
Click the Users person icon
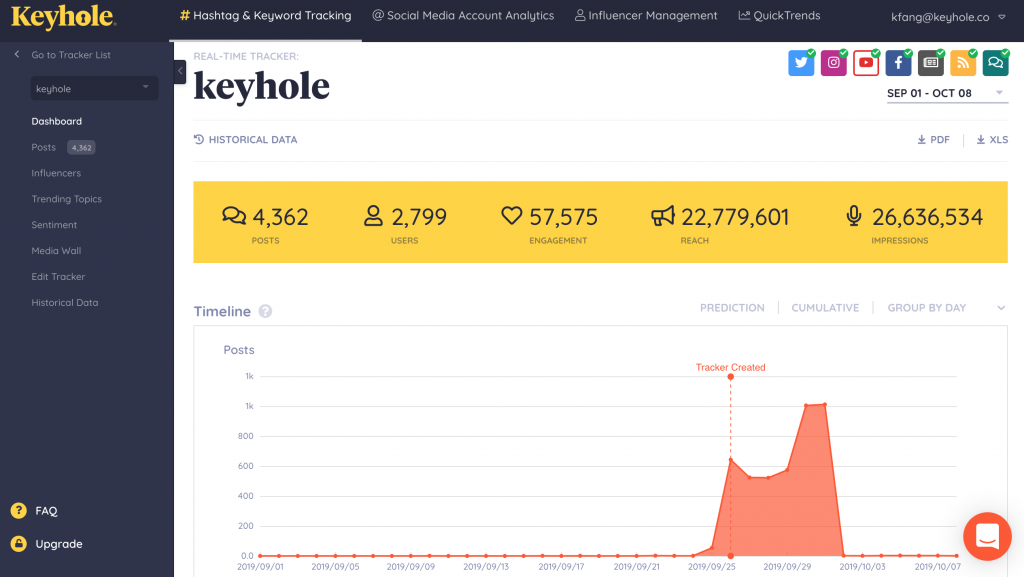[373, 215]
